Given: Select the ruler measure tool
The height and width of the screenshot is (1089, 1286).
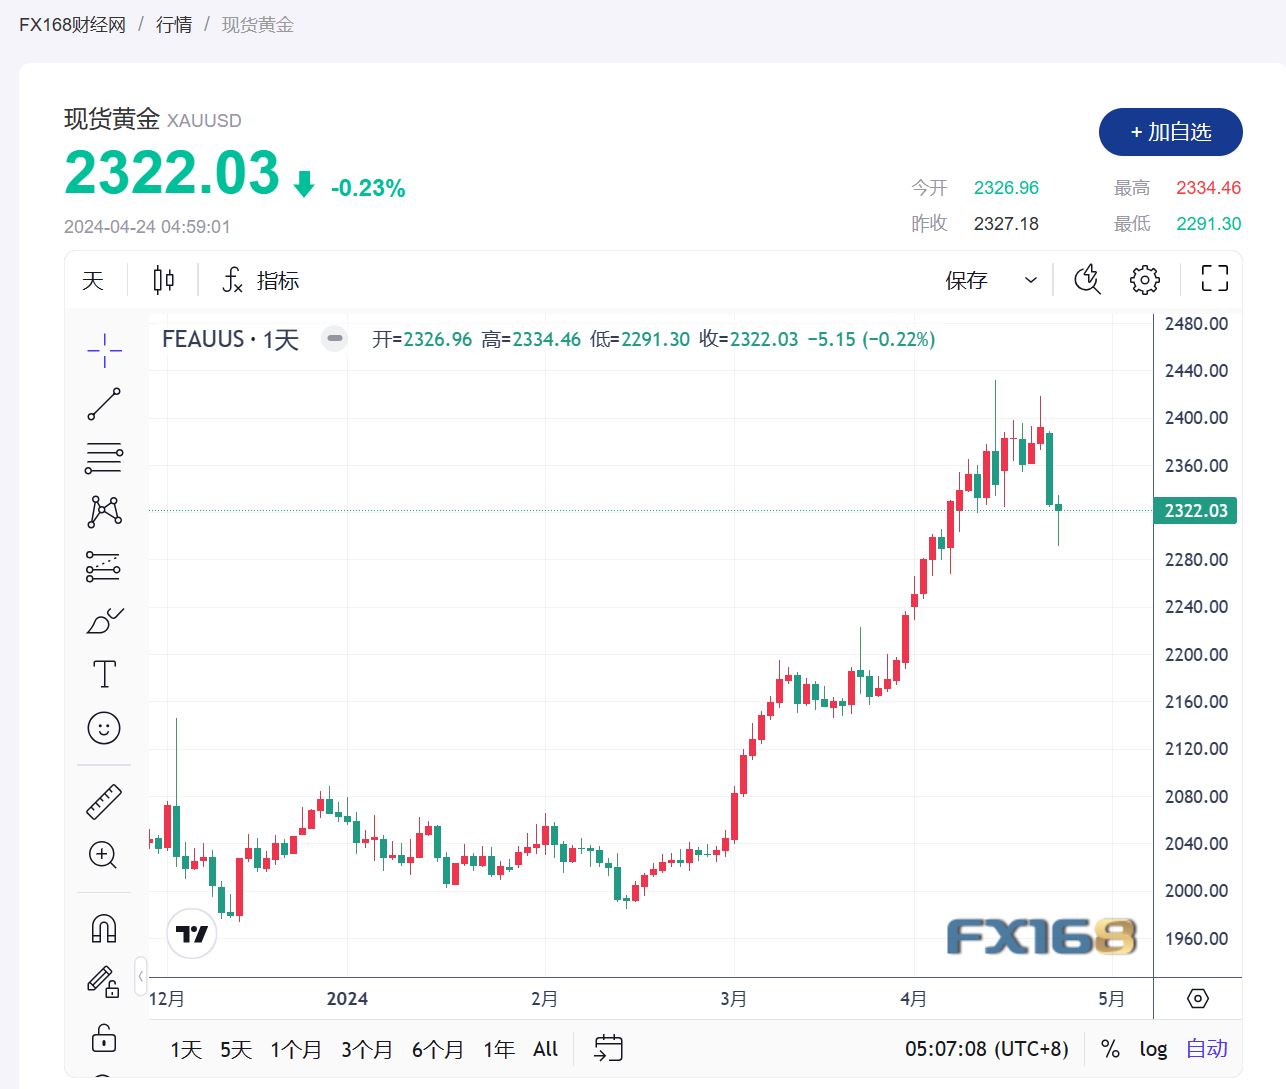Looking at the screenshot, I should tap(104, 802).
